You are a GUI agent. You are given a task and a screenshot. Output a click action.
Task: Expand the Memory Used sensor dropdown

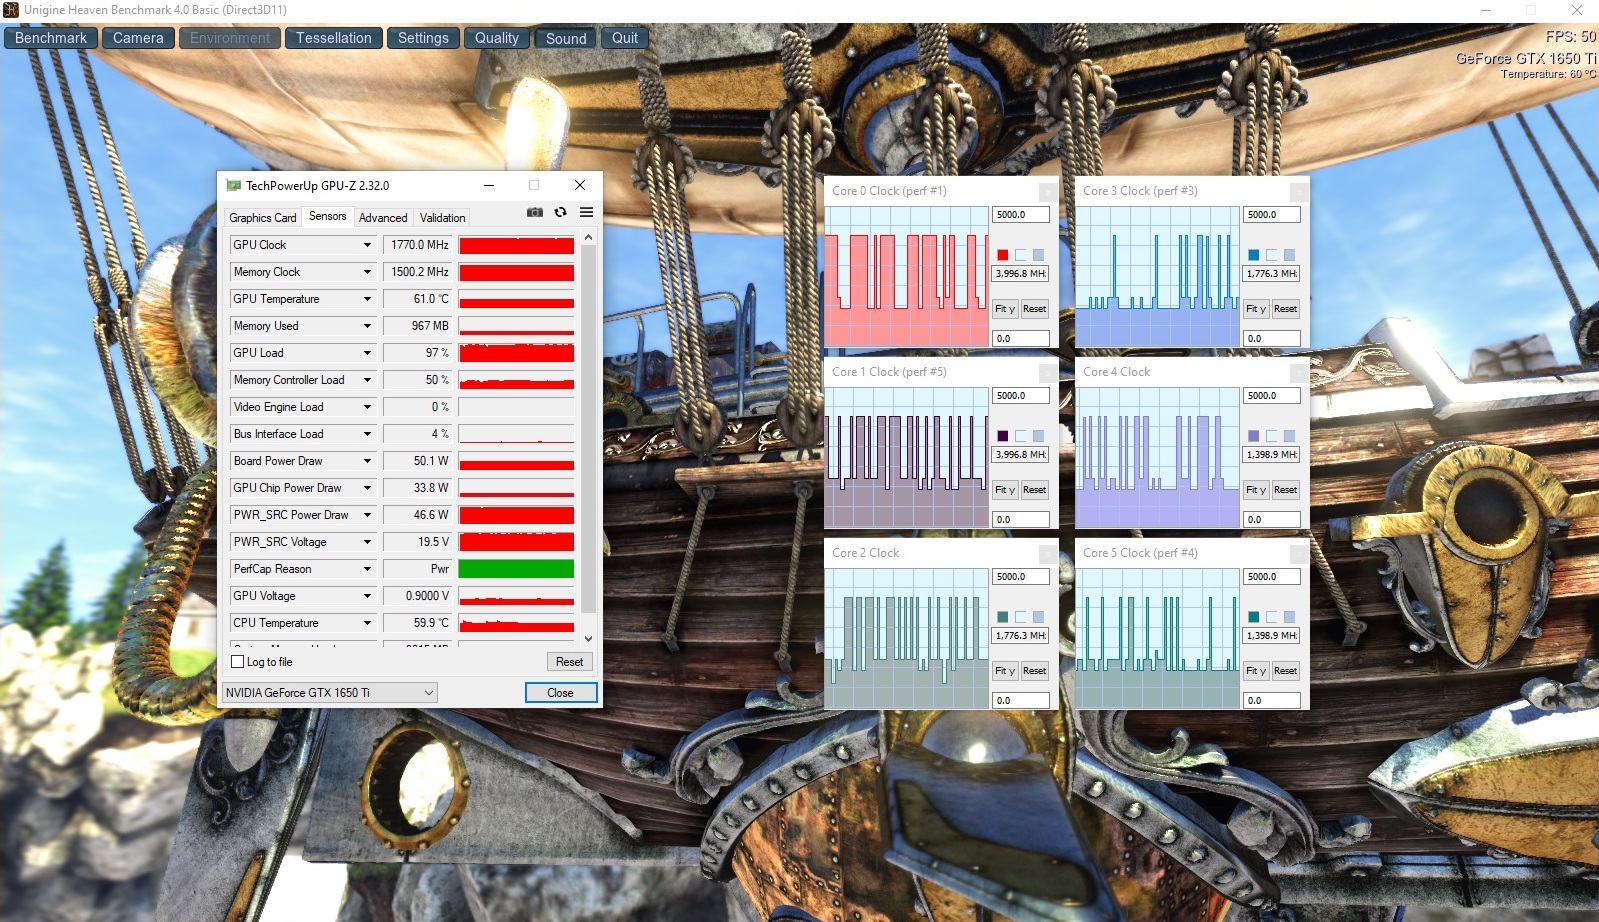367,326
